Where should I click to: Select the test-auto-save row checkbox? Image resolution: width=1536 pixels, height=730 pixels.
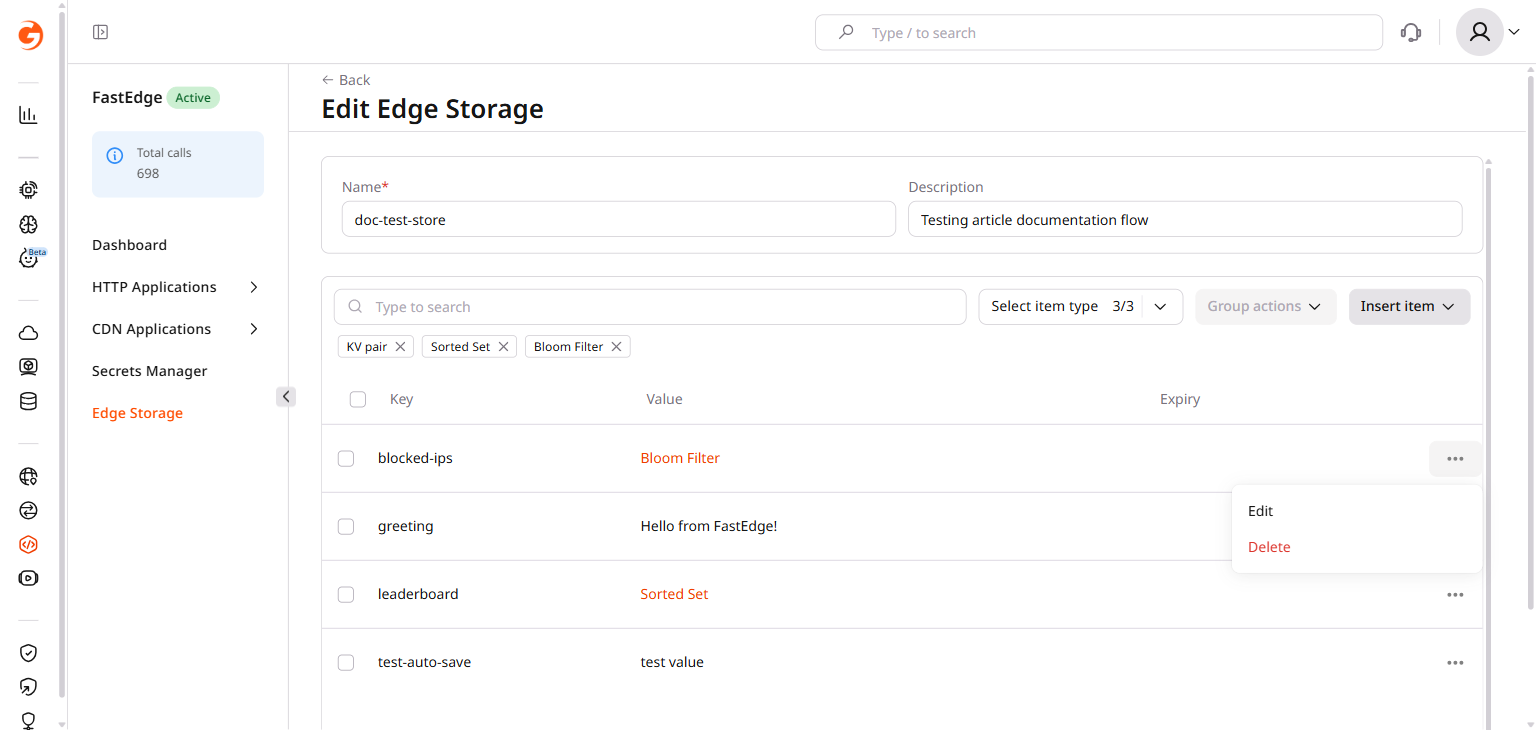[x=346, y=662]
